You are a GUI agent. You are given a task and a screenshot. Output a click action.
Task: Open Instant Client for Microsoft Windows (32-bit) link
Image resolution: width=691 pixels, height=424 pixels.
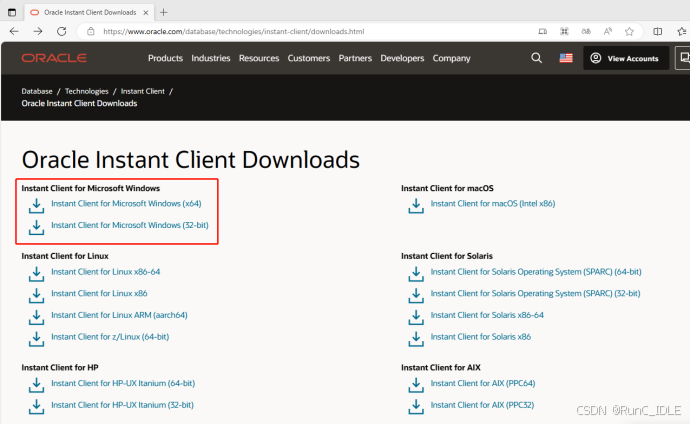click(x=130, y=225)
